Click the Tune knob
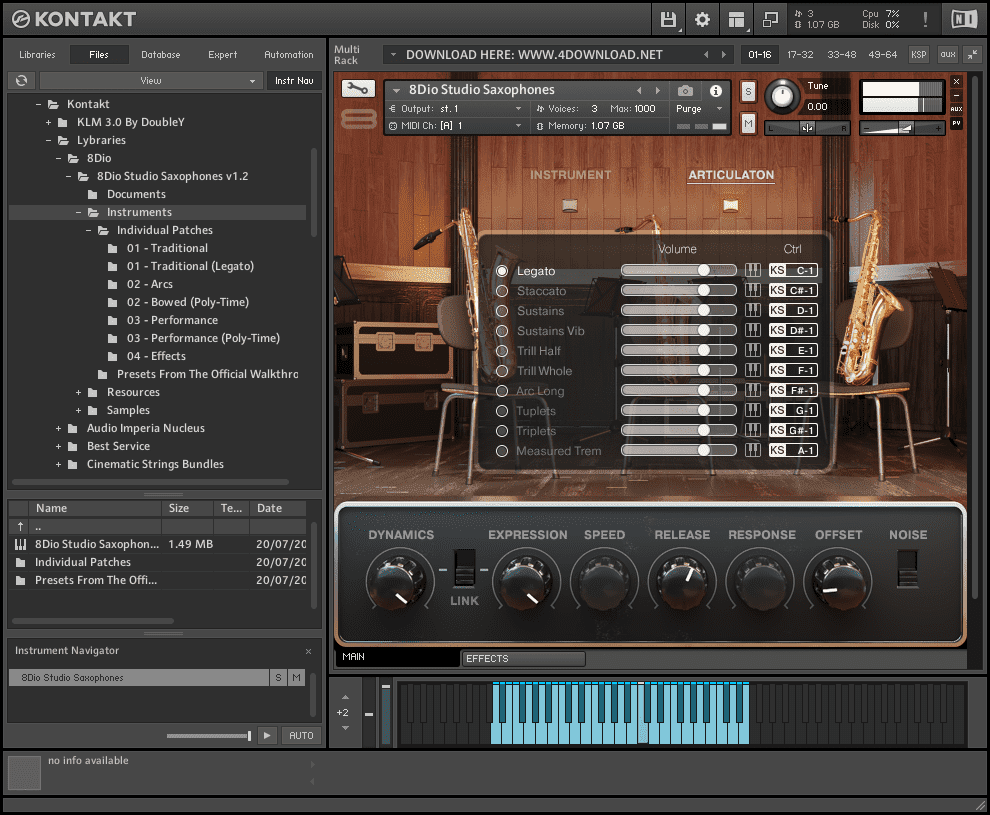 pyautogui.click(x=782, y=97)
